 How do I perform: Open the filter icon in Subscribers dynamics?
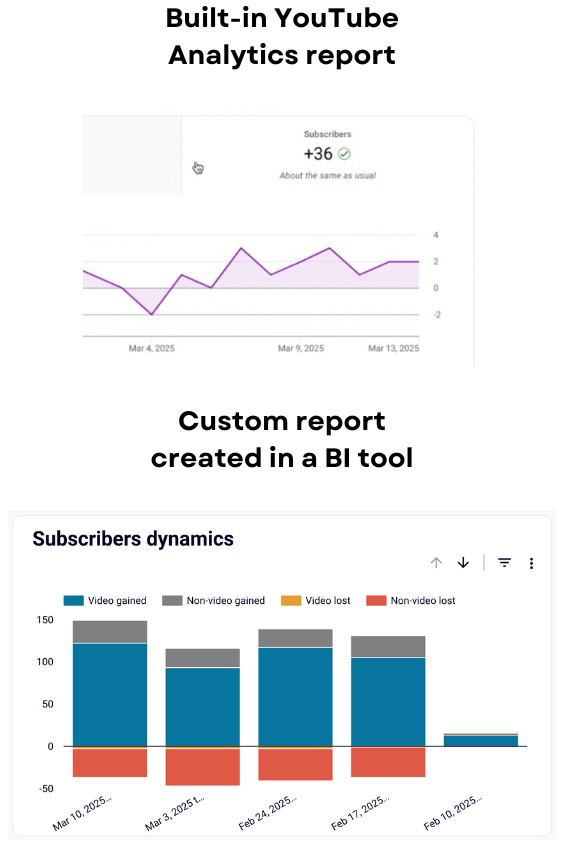[504, 563]
